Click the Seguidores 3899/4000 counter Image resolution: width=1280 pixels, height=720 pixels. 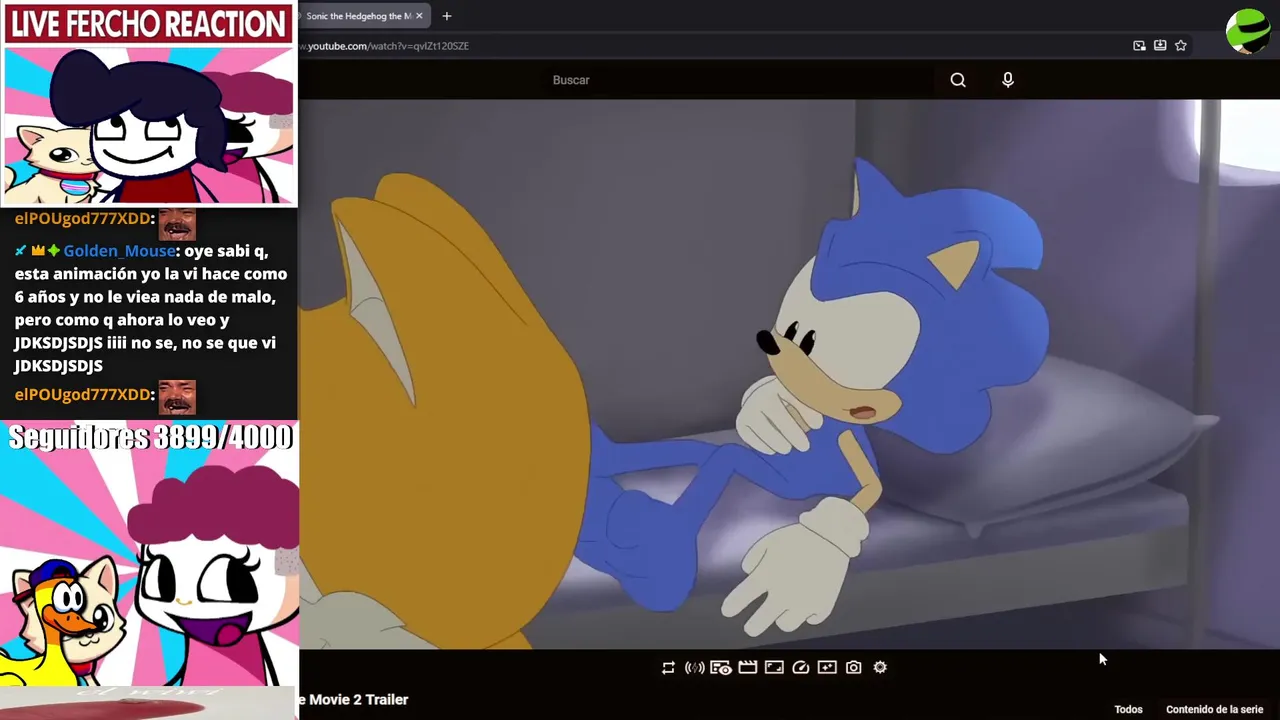(x=150, y=437)
